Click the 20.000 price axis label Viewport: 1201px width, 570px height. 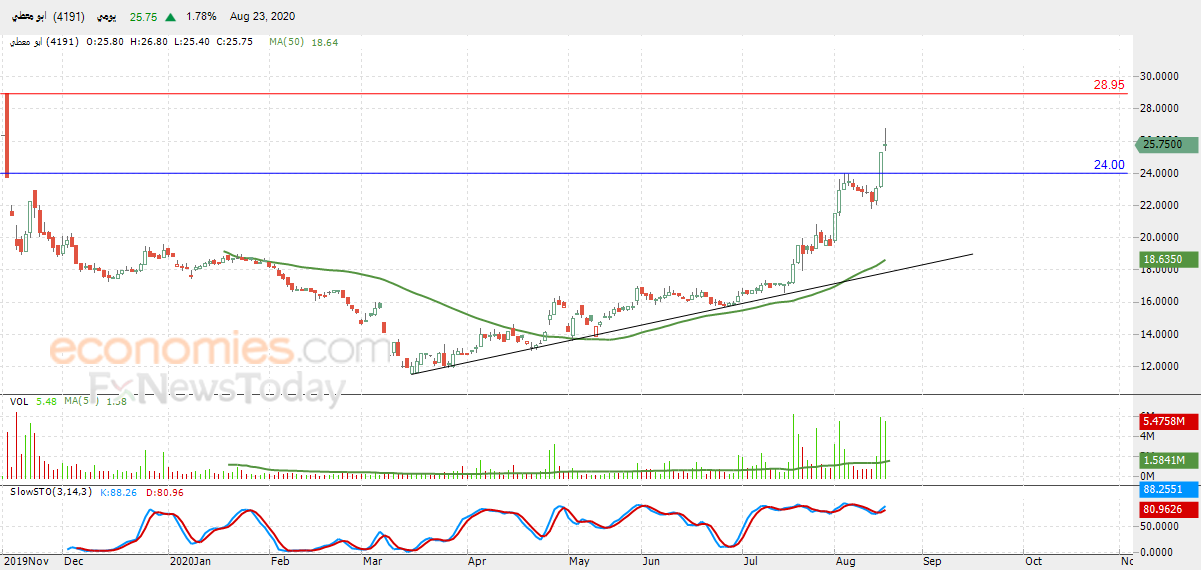(1160, 237)
